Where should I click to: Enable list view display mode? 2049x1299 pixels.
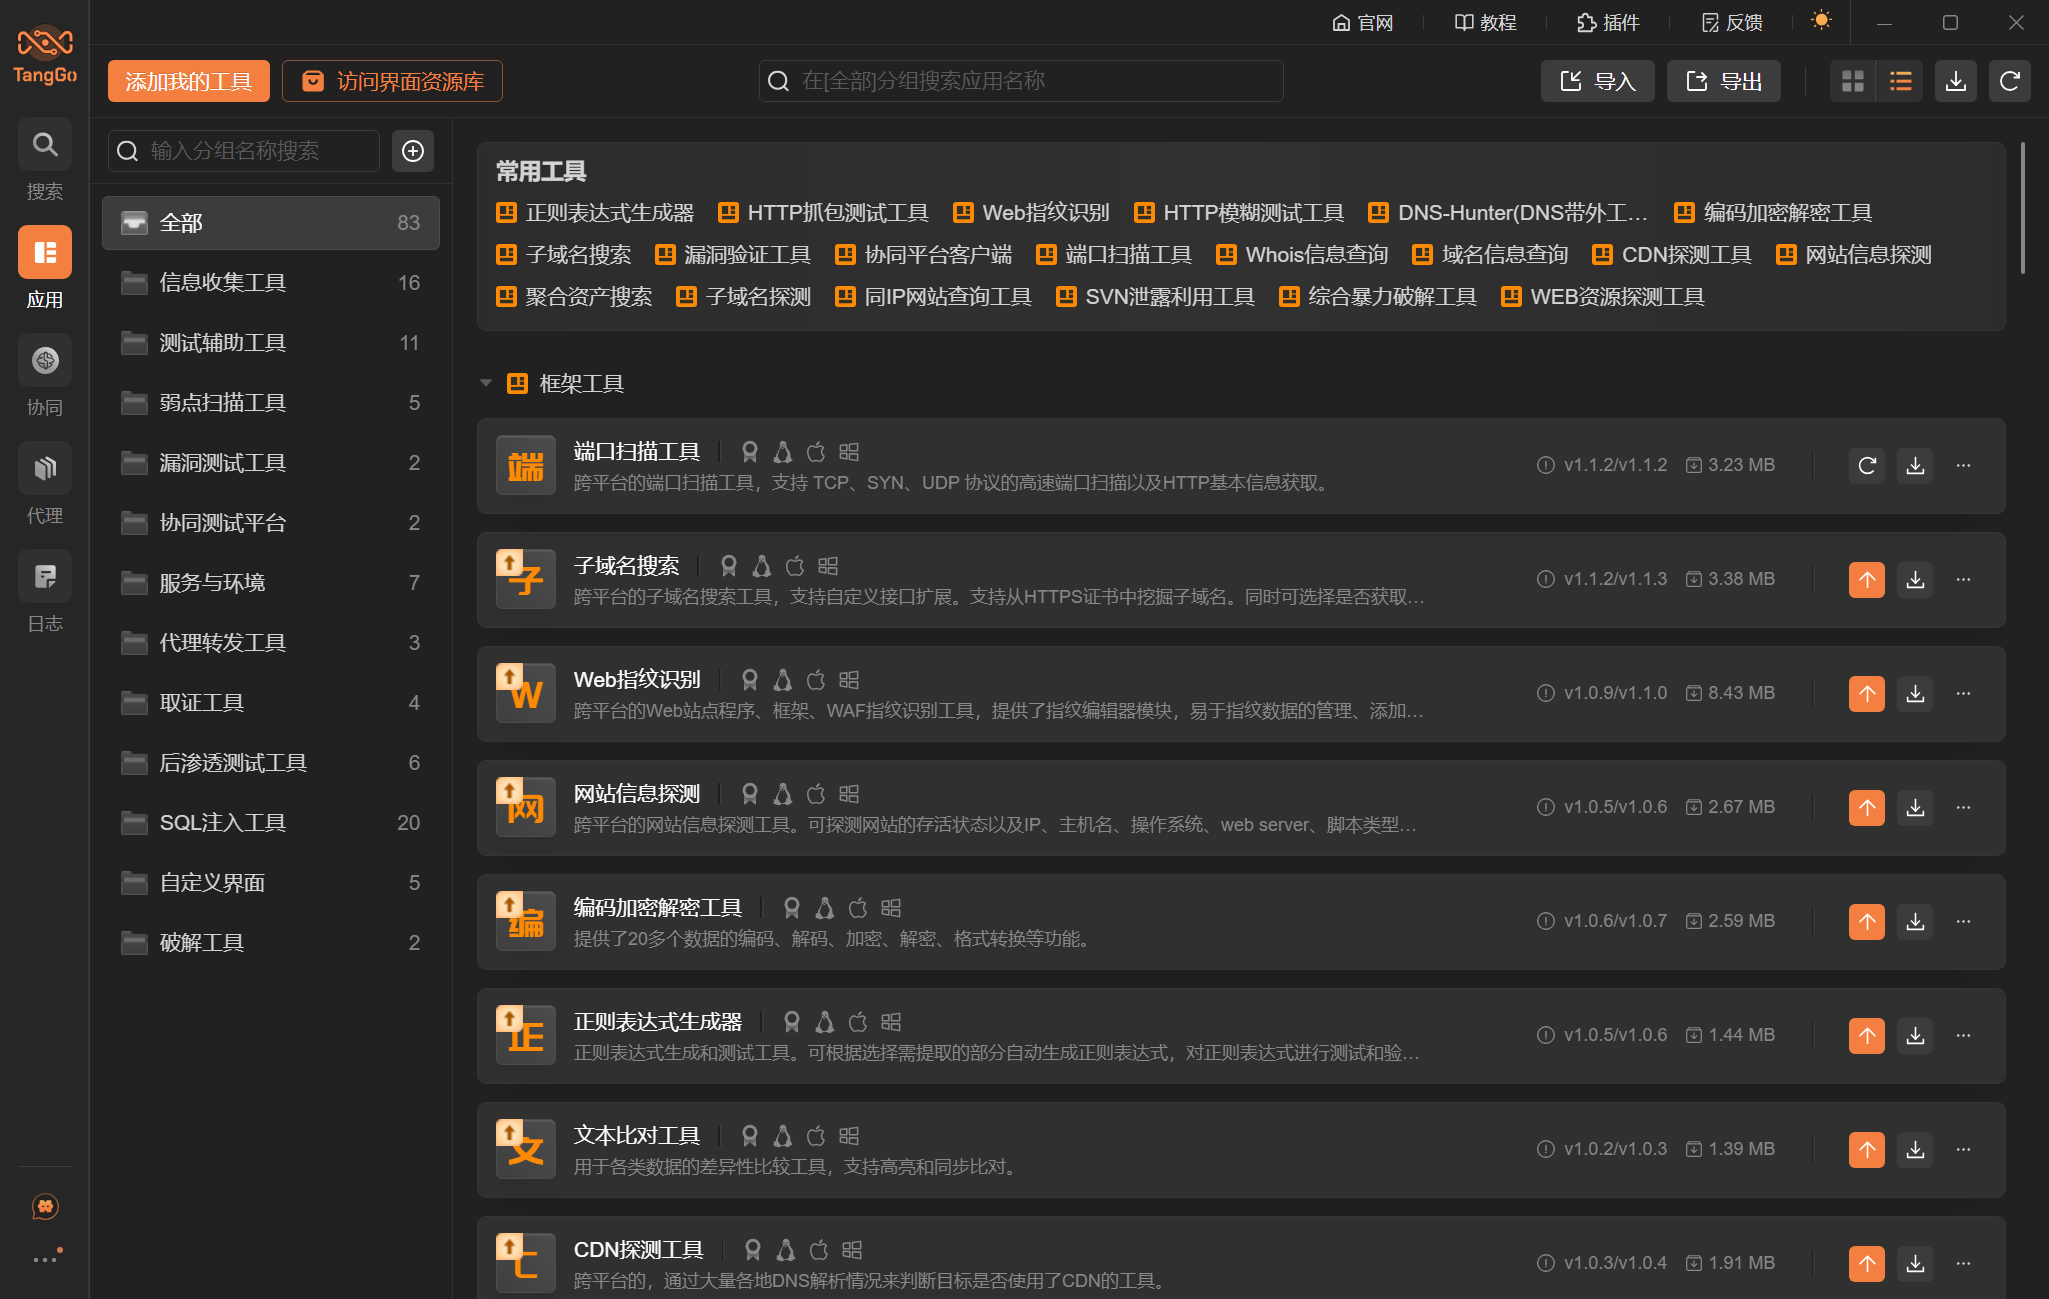(1899, 81)
